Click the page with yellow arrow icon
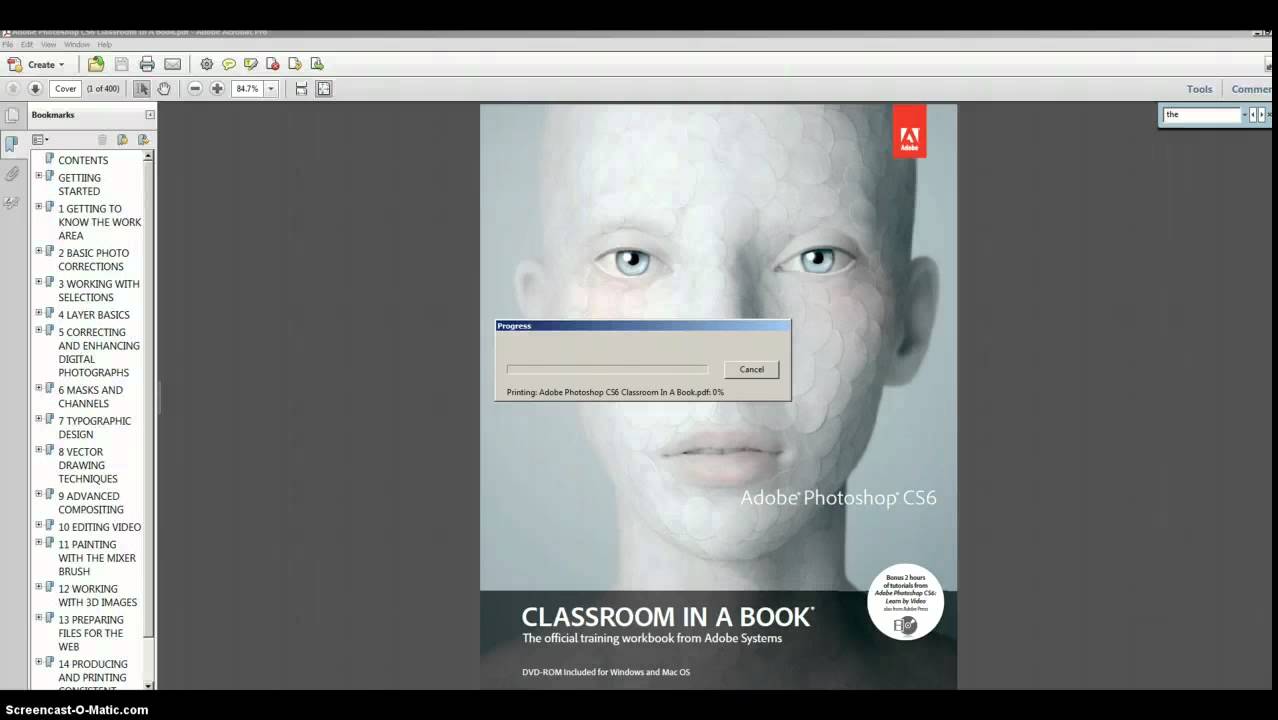Viewport: 1278px width, 720px height. (295, 64)
